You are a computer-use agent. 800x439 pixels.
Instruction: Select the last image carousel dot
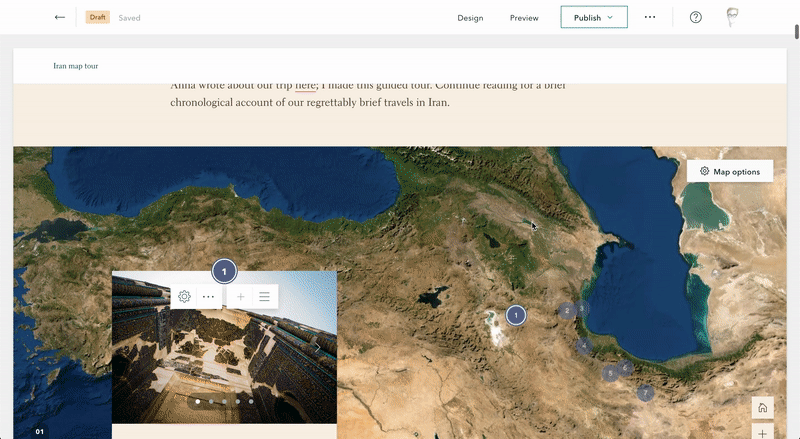pyautogui.click(x=251, y=402)
